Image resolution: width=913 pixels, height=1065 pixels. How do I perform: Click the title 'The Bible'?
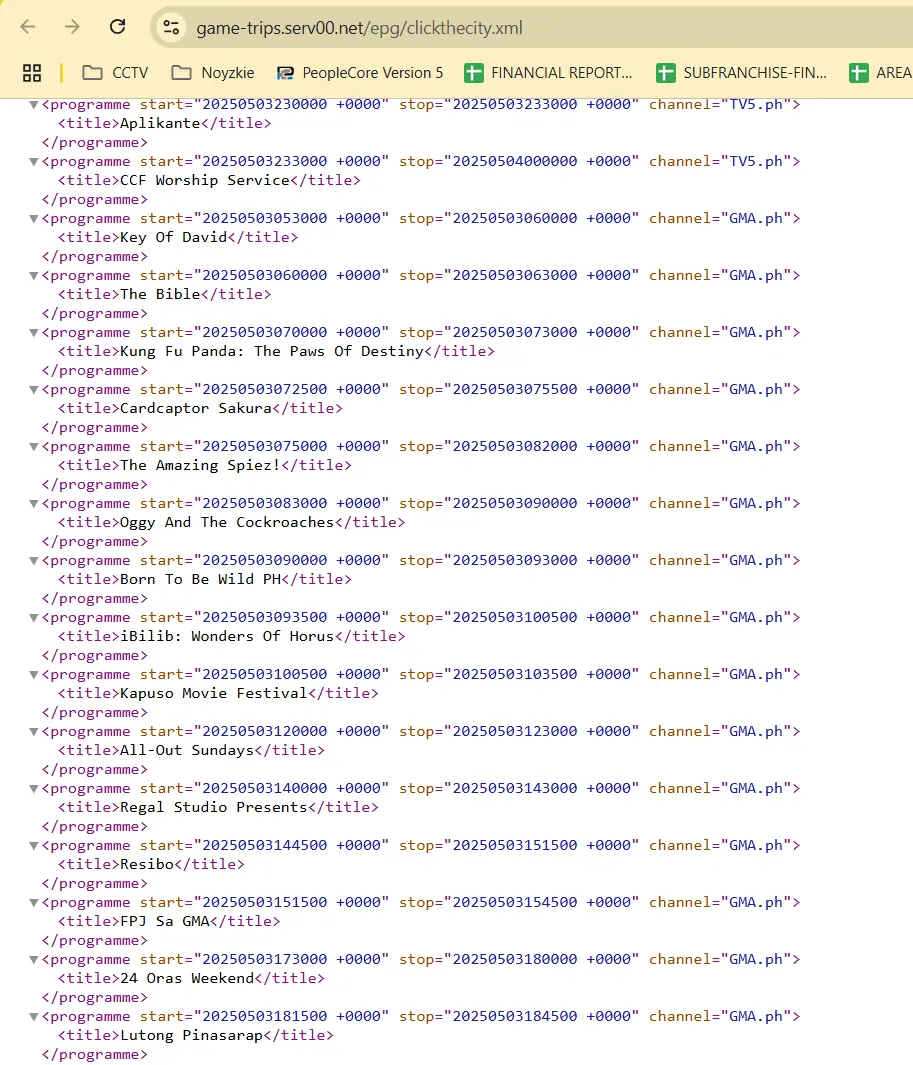pyautogui.click(x=160, y=295)
